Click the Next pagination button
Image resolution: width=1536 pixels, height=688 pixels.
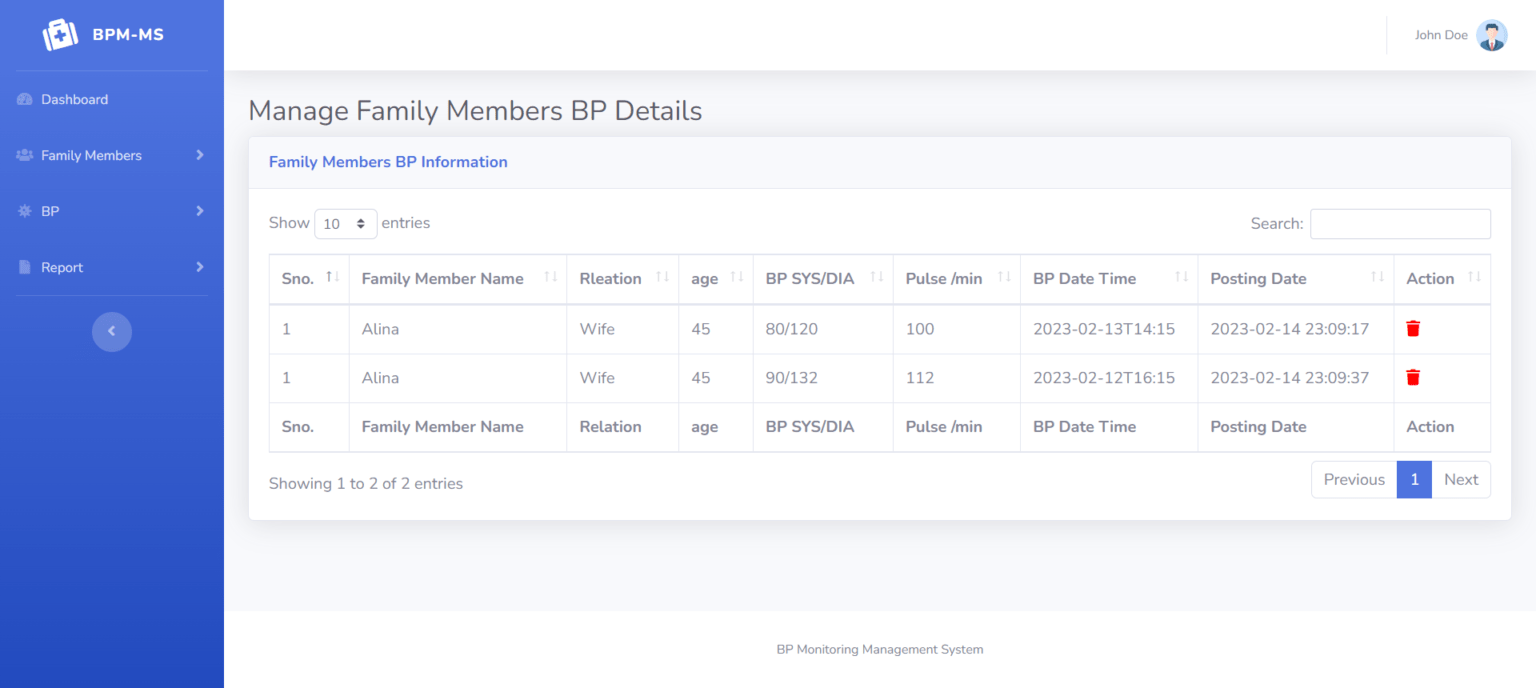(1461, 479)
